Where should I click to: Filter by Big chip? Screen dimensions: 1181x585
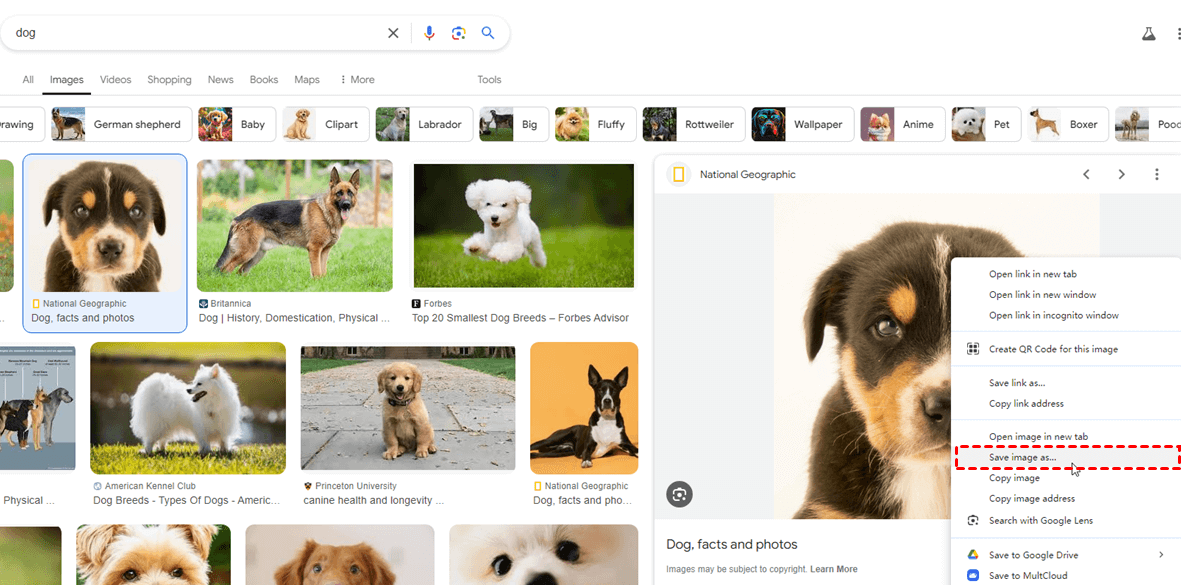point(514,124)
